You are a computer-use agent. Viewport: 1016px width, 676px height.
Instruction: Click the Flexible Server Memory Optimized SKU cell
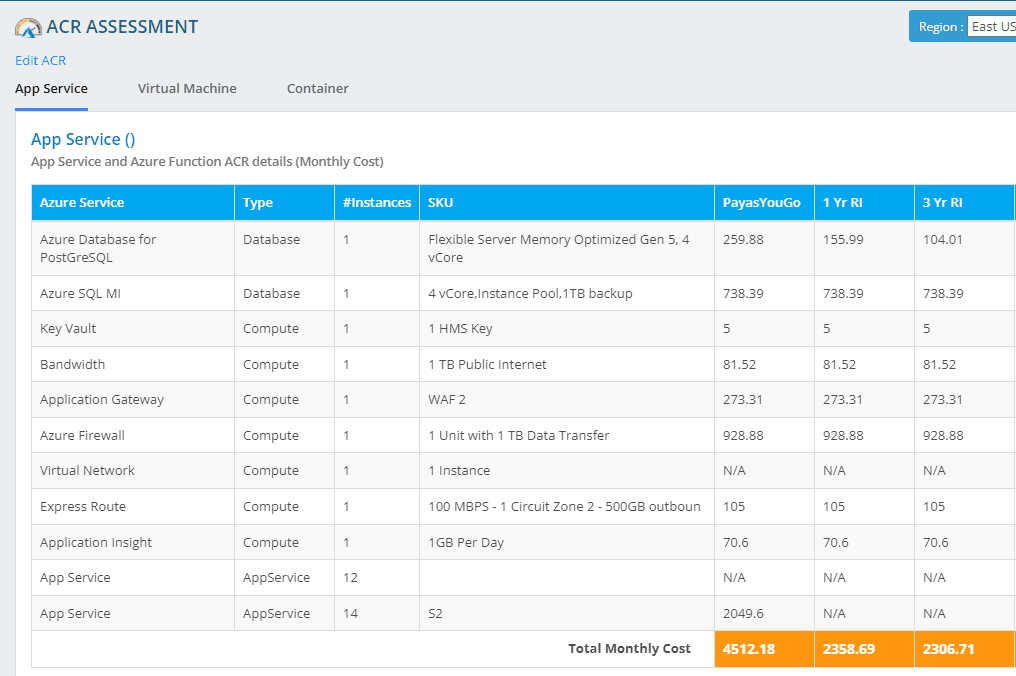(567, 248)
